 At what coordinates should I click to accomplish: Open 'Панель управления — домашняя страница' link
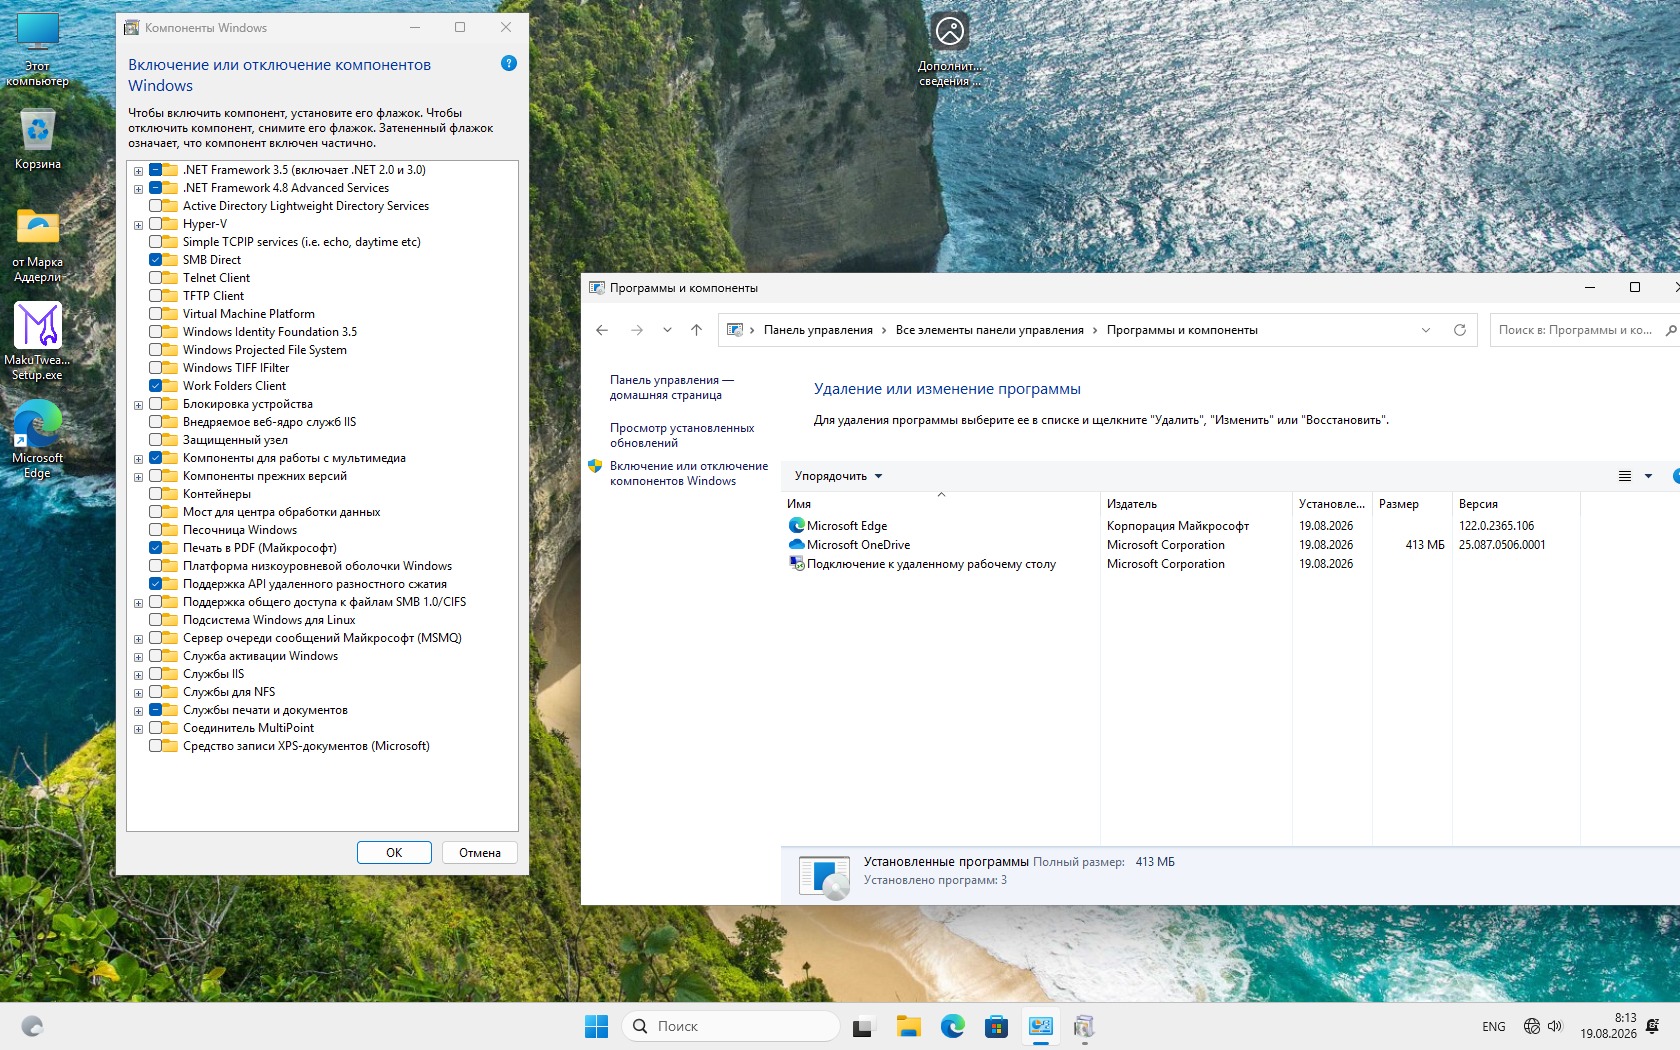click(672, 387)
